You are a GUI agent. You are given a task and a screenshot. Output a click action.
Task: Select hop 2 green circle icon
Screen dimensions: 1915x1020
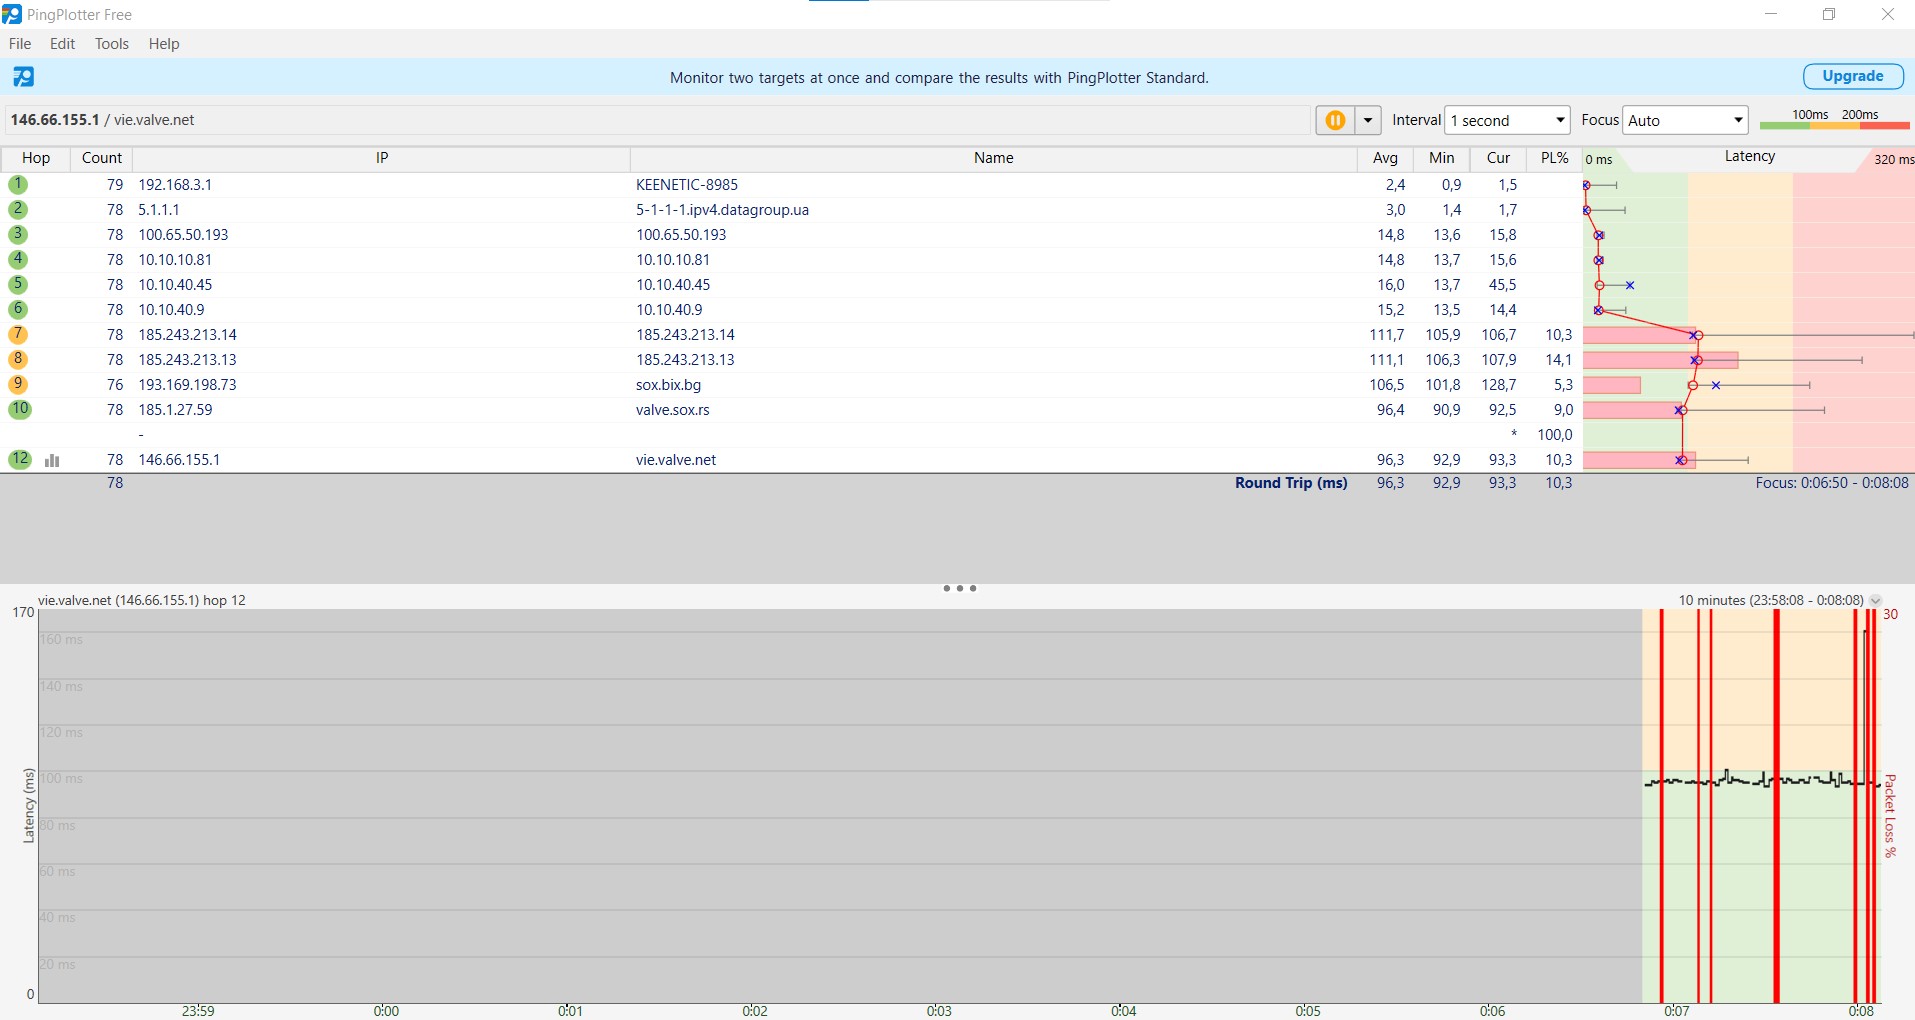(x=18, y=209)
